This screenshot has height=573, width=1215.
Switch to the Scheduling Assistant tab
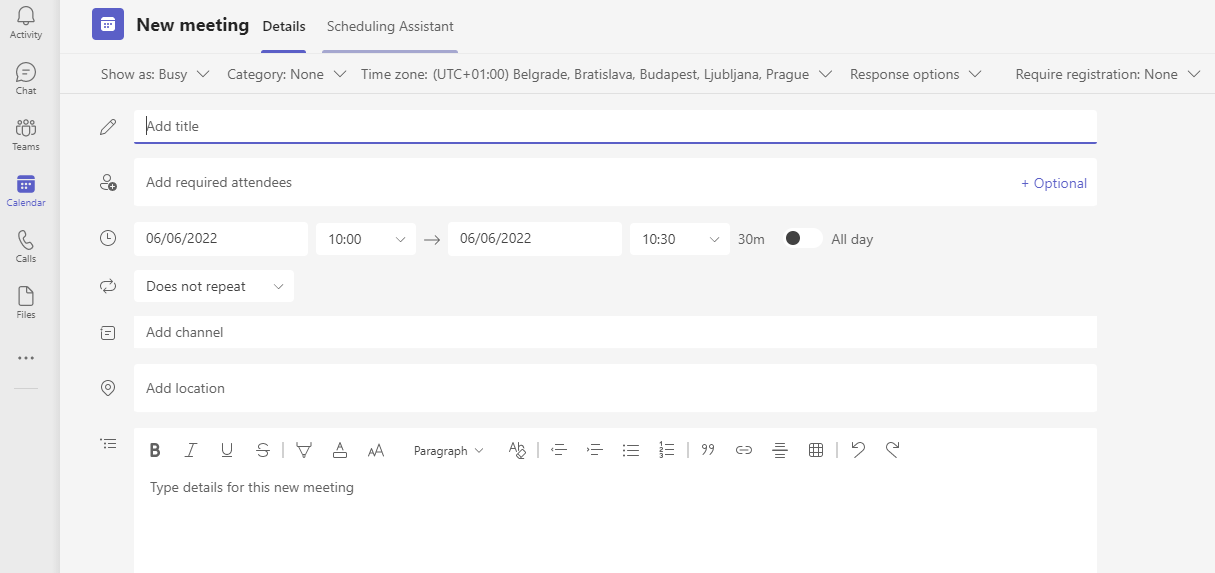pos(390,27)
